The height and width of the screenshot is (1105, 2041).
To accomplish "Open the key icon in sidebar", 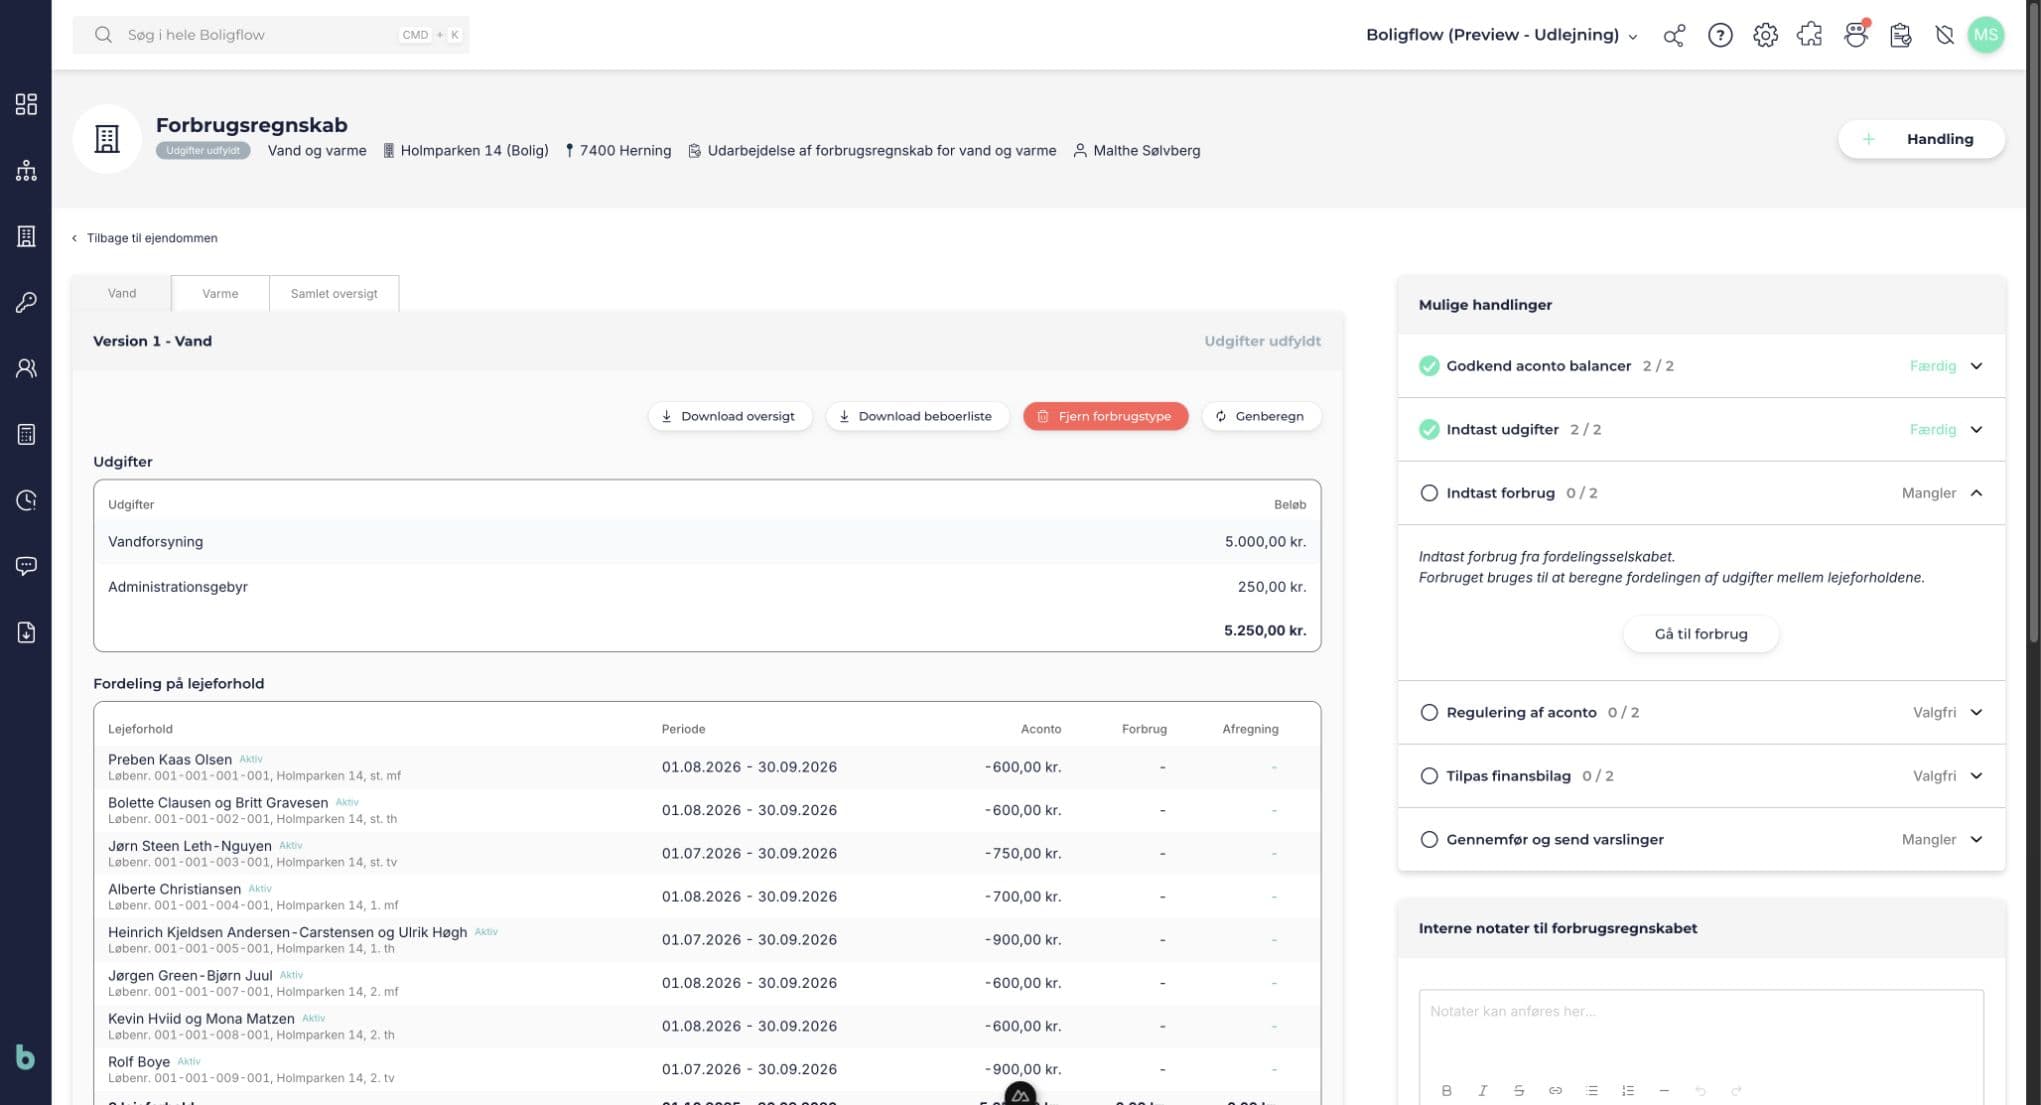I will [26, 302].
